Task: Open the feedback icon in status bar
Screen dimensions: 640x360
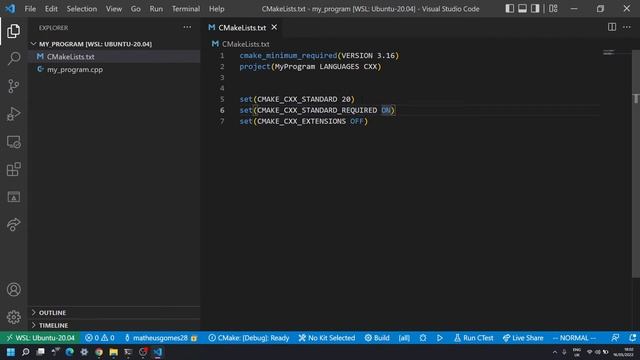Action: pyautogui.click(x=615, y=338)
